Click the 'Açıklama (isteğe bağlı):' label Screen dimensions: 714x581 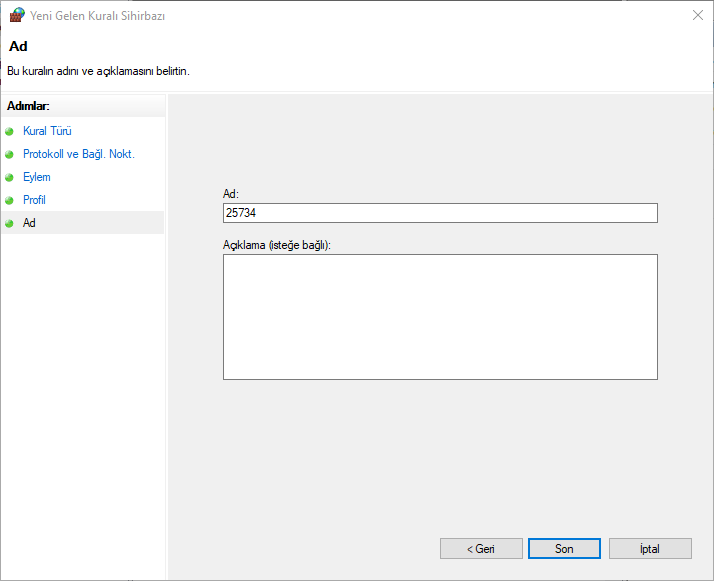[x=276, y=245]
